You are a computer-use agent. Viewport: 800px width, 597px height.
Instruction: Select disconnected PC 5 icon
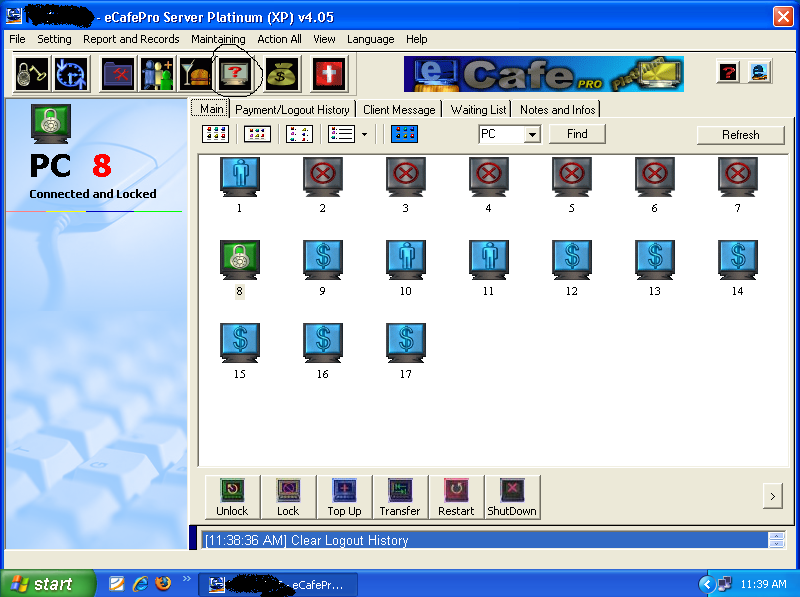(x=572, y=177)
